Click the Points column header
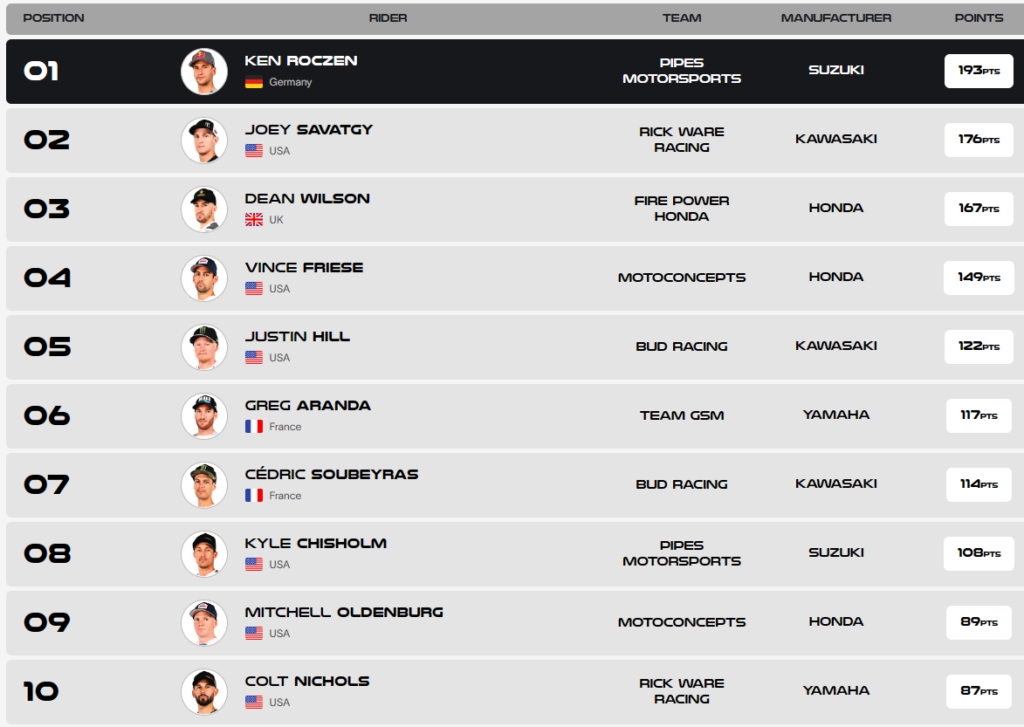Viewport: 1024px width, 727px height. 978,18
